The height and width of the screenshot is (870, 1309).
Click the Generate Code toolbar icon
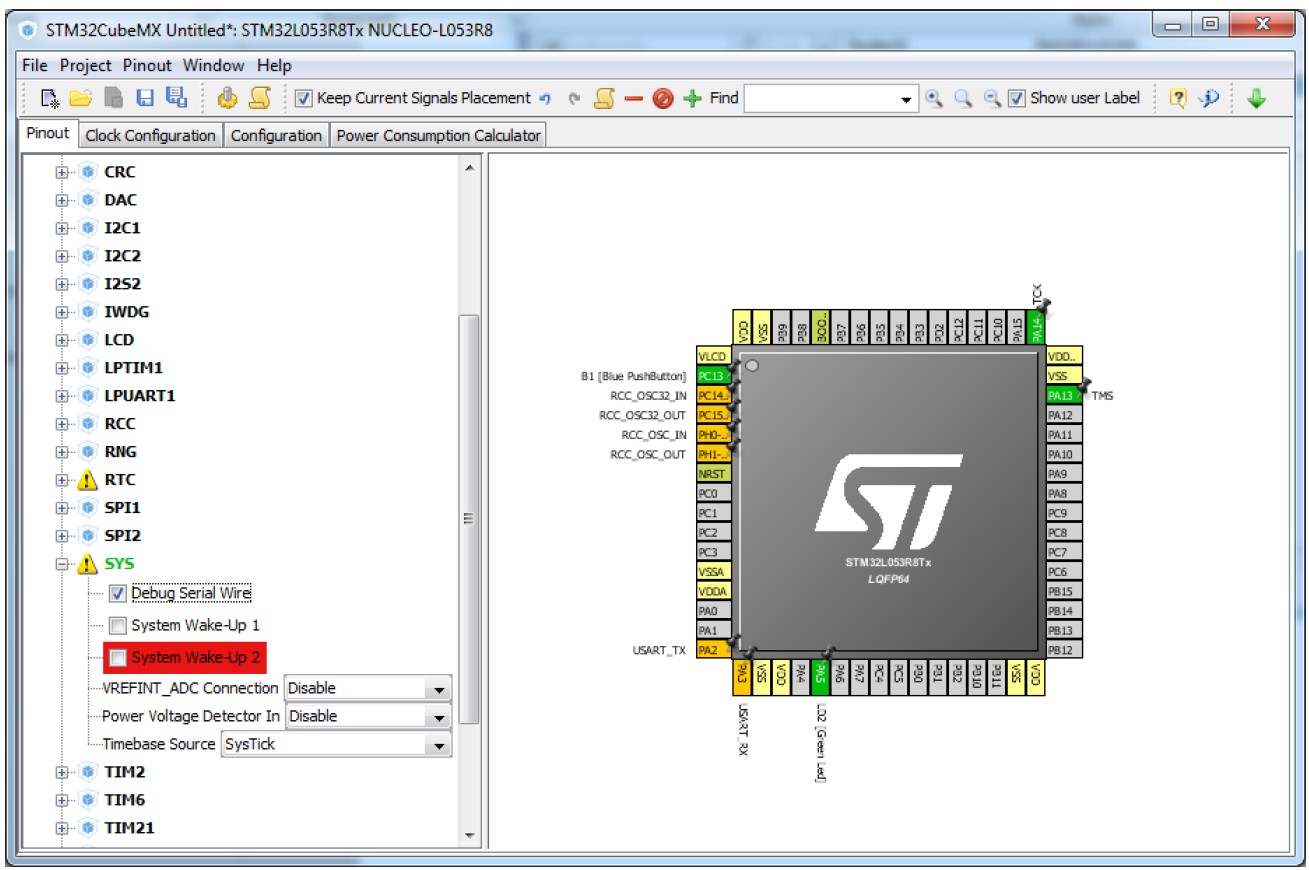click(x=228, y=98)
